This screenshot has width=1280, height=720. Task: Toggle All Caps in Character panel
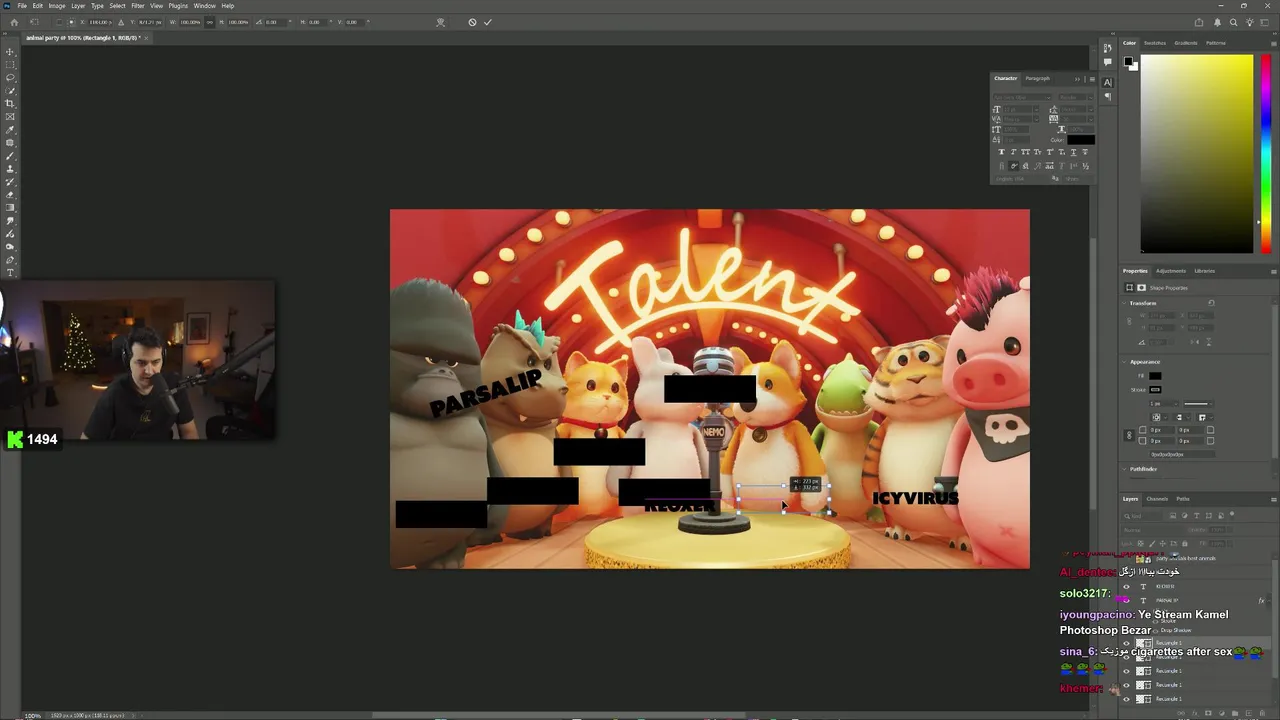1025,152
